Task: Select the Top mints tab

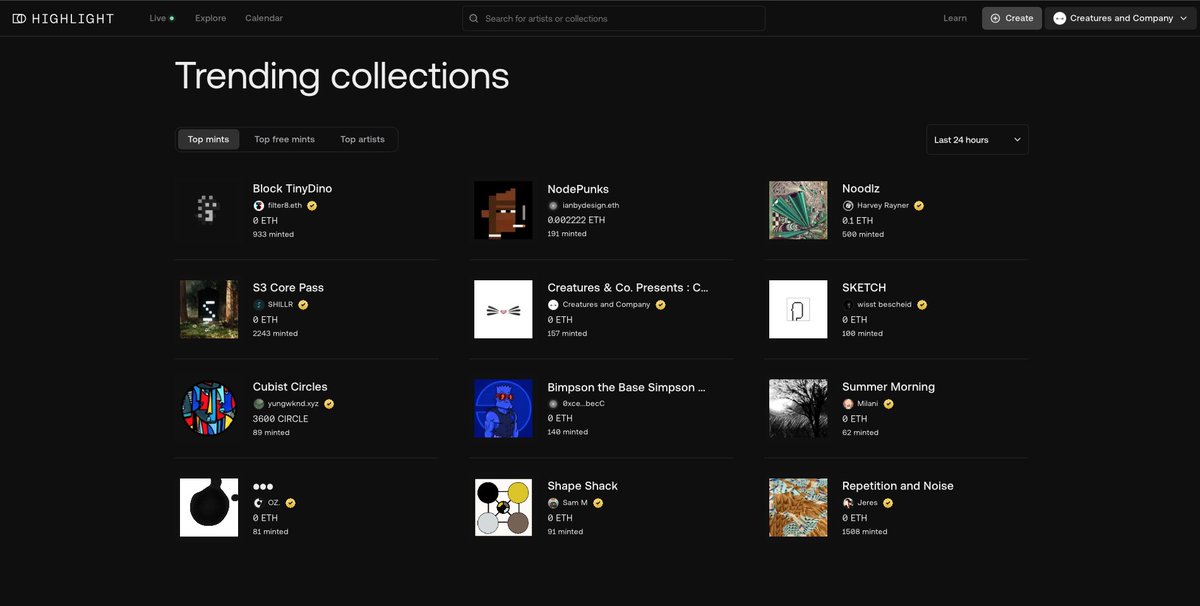Action: tap(208, 139)
